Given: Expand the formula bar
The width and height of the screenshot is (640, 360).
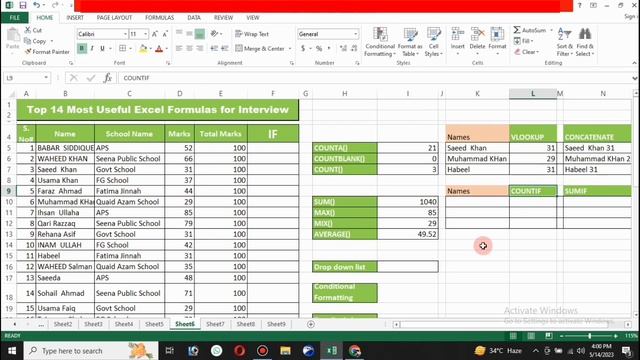Looking at the screenshot, I should coord(635,78).
